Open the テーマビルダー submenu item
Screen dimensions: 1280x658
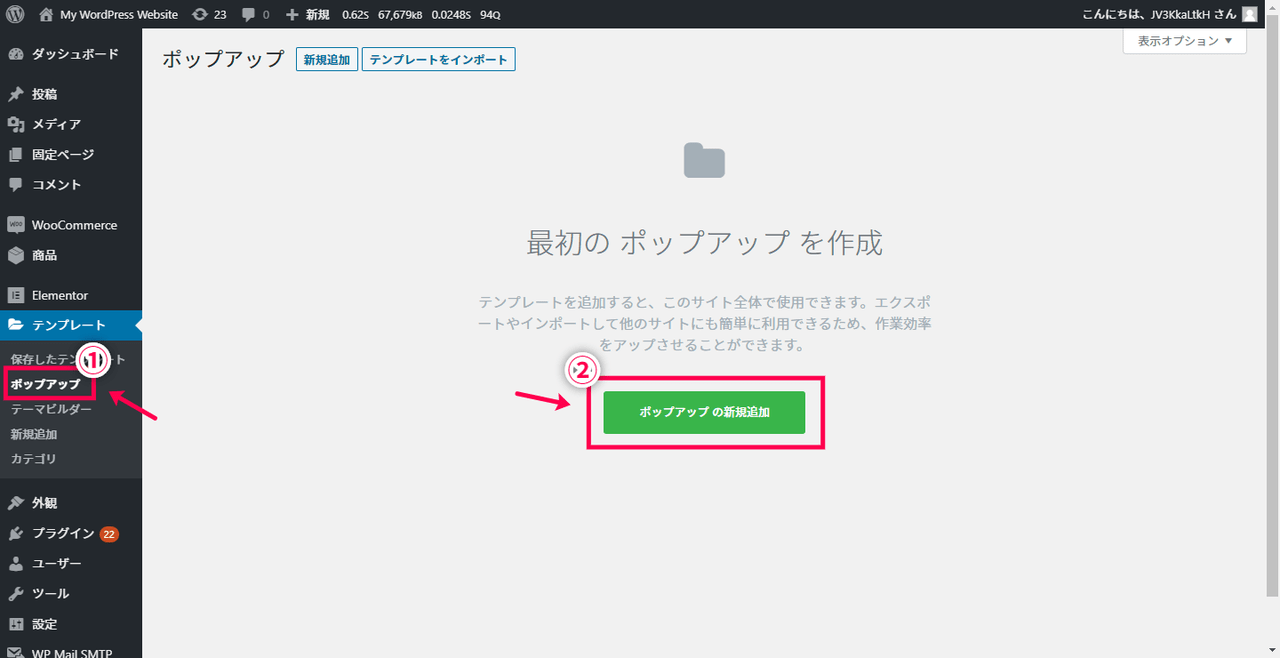[51, 409]
